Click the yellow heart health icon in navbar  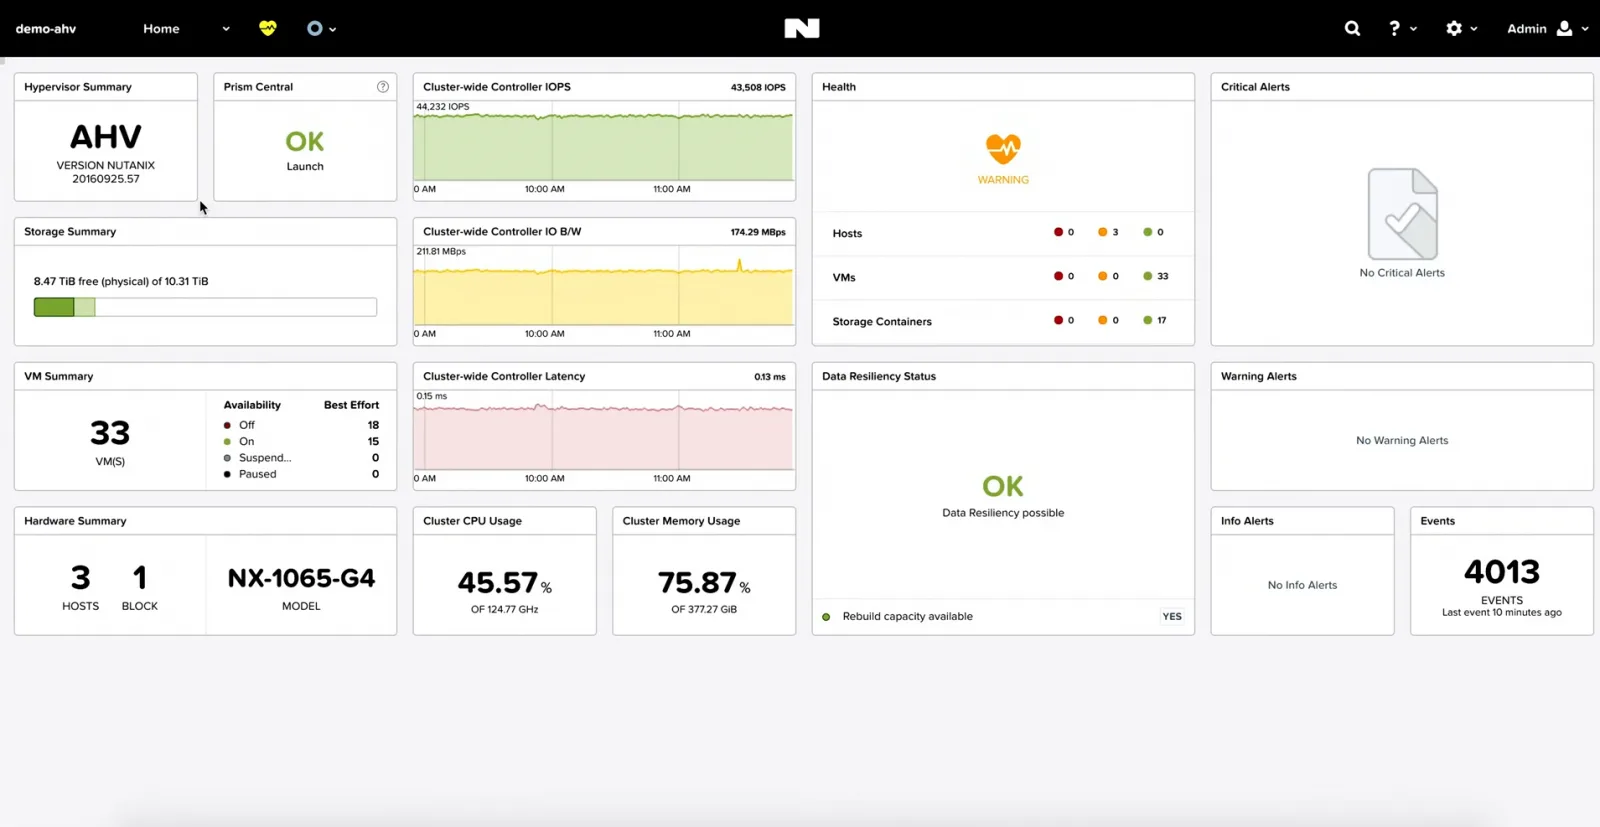click(x=267, y=28)
